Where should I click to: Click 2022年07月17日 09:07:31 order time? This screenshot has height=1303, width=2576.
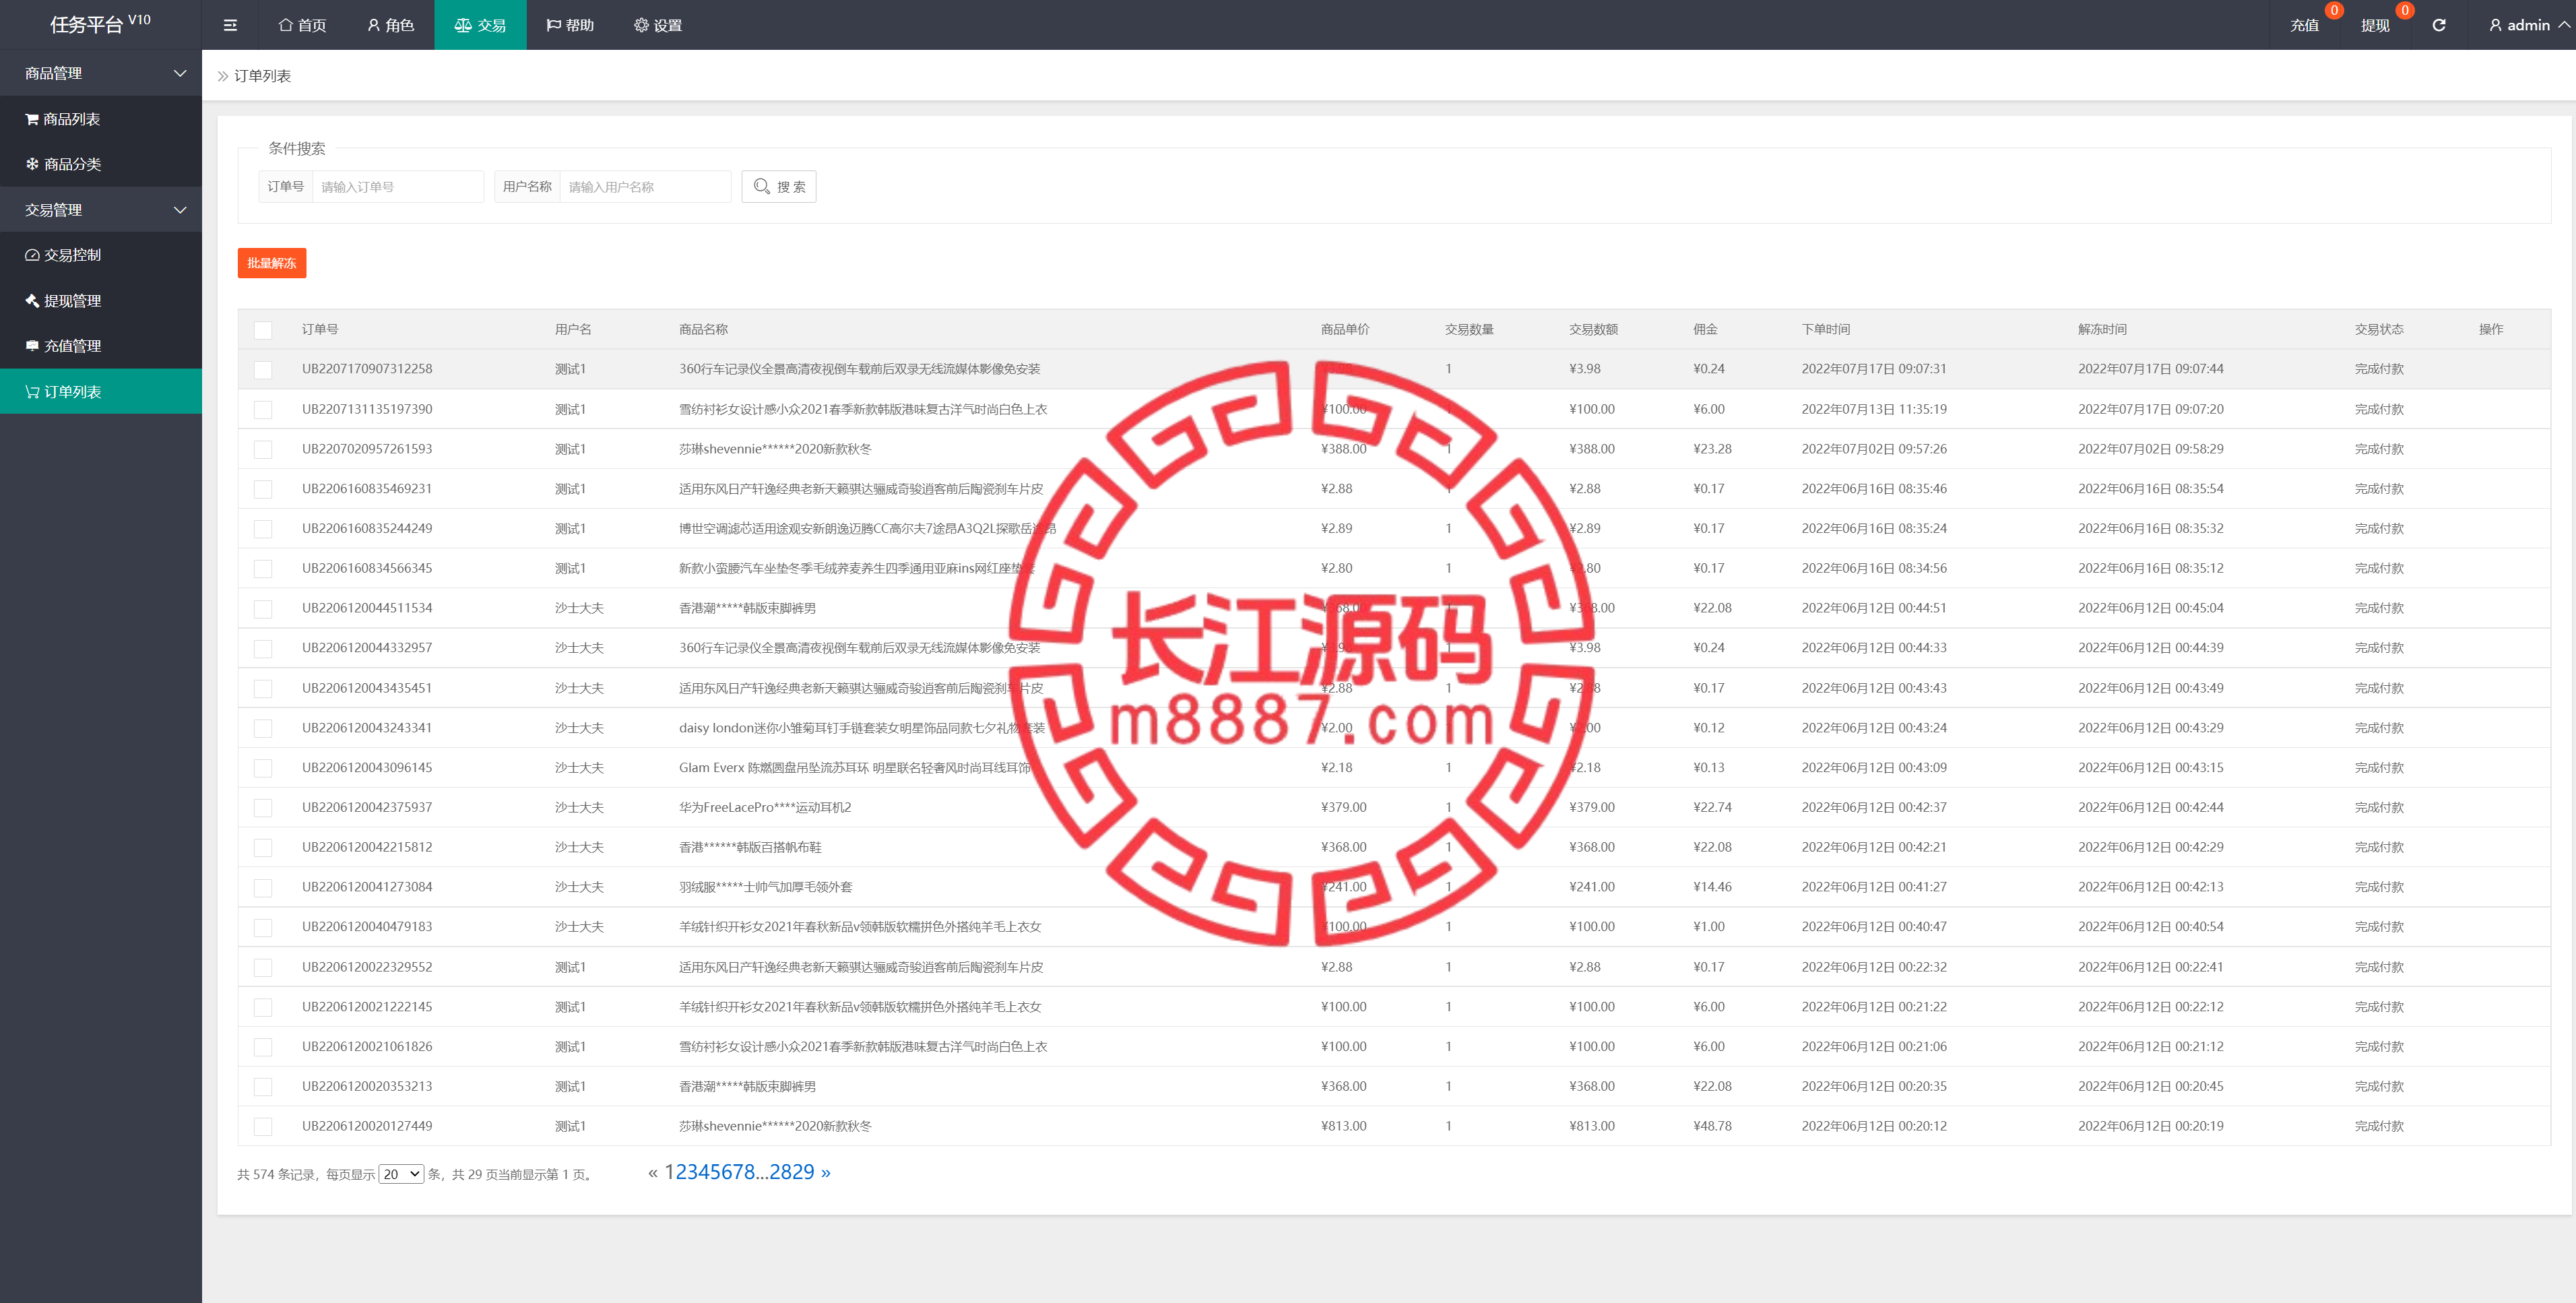pos(1874,369)
